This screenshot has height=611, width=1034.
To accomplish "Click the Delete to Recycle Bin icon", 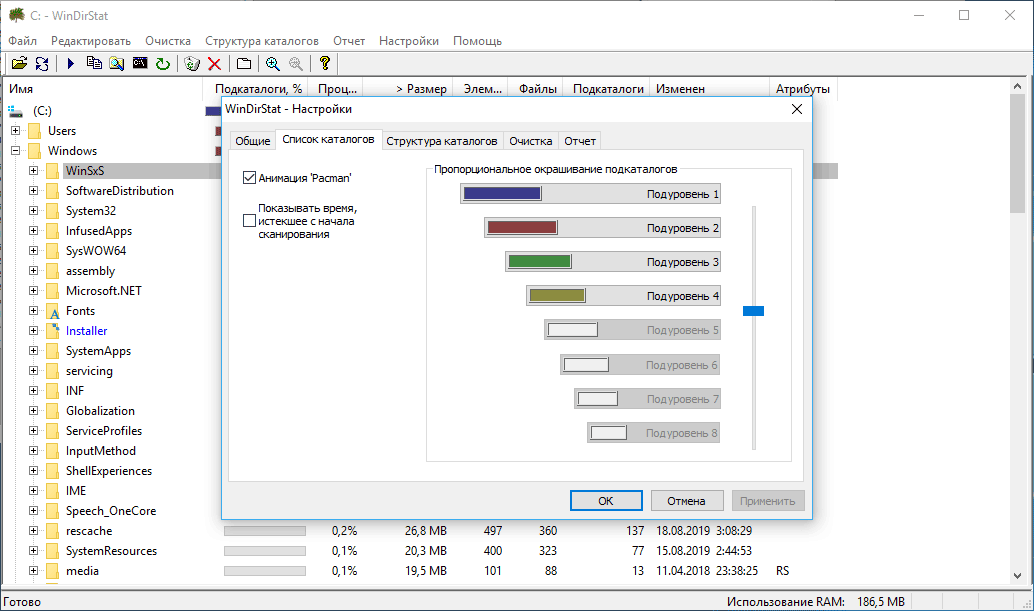I will tap(192, 63).
